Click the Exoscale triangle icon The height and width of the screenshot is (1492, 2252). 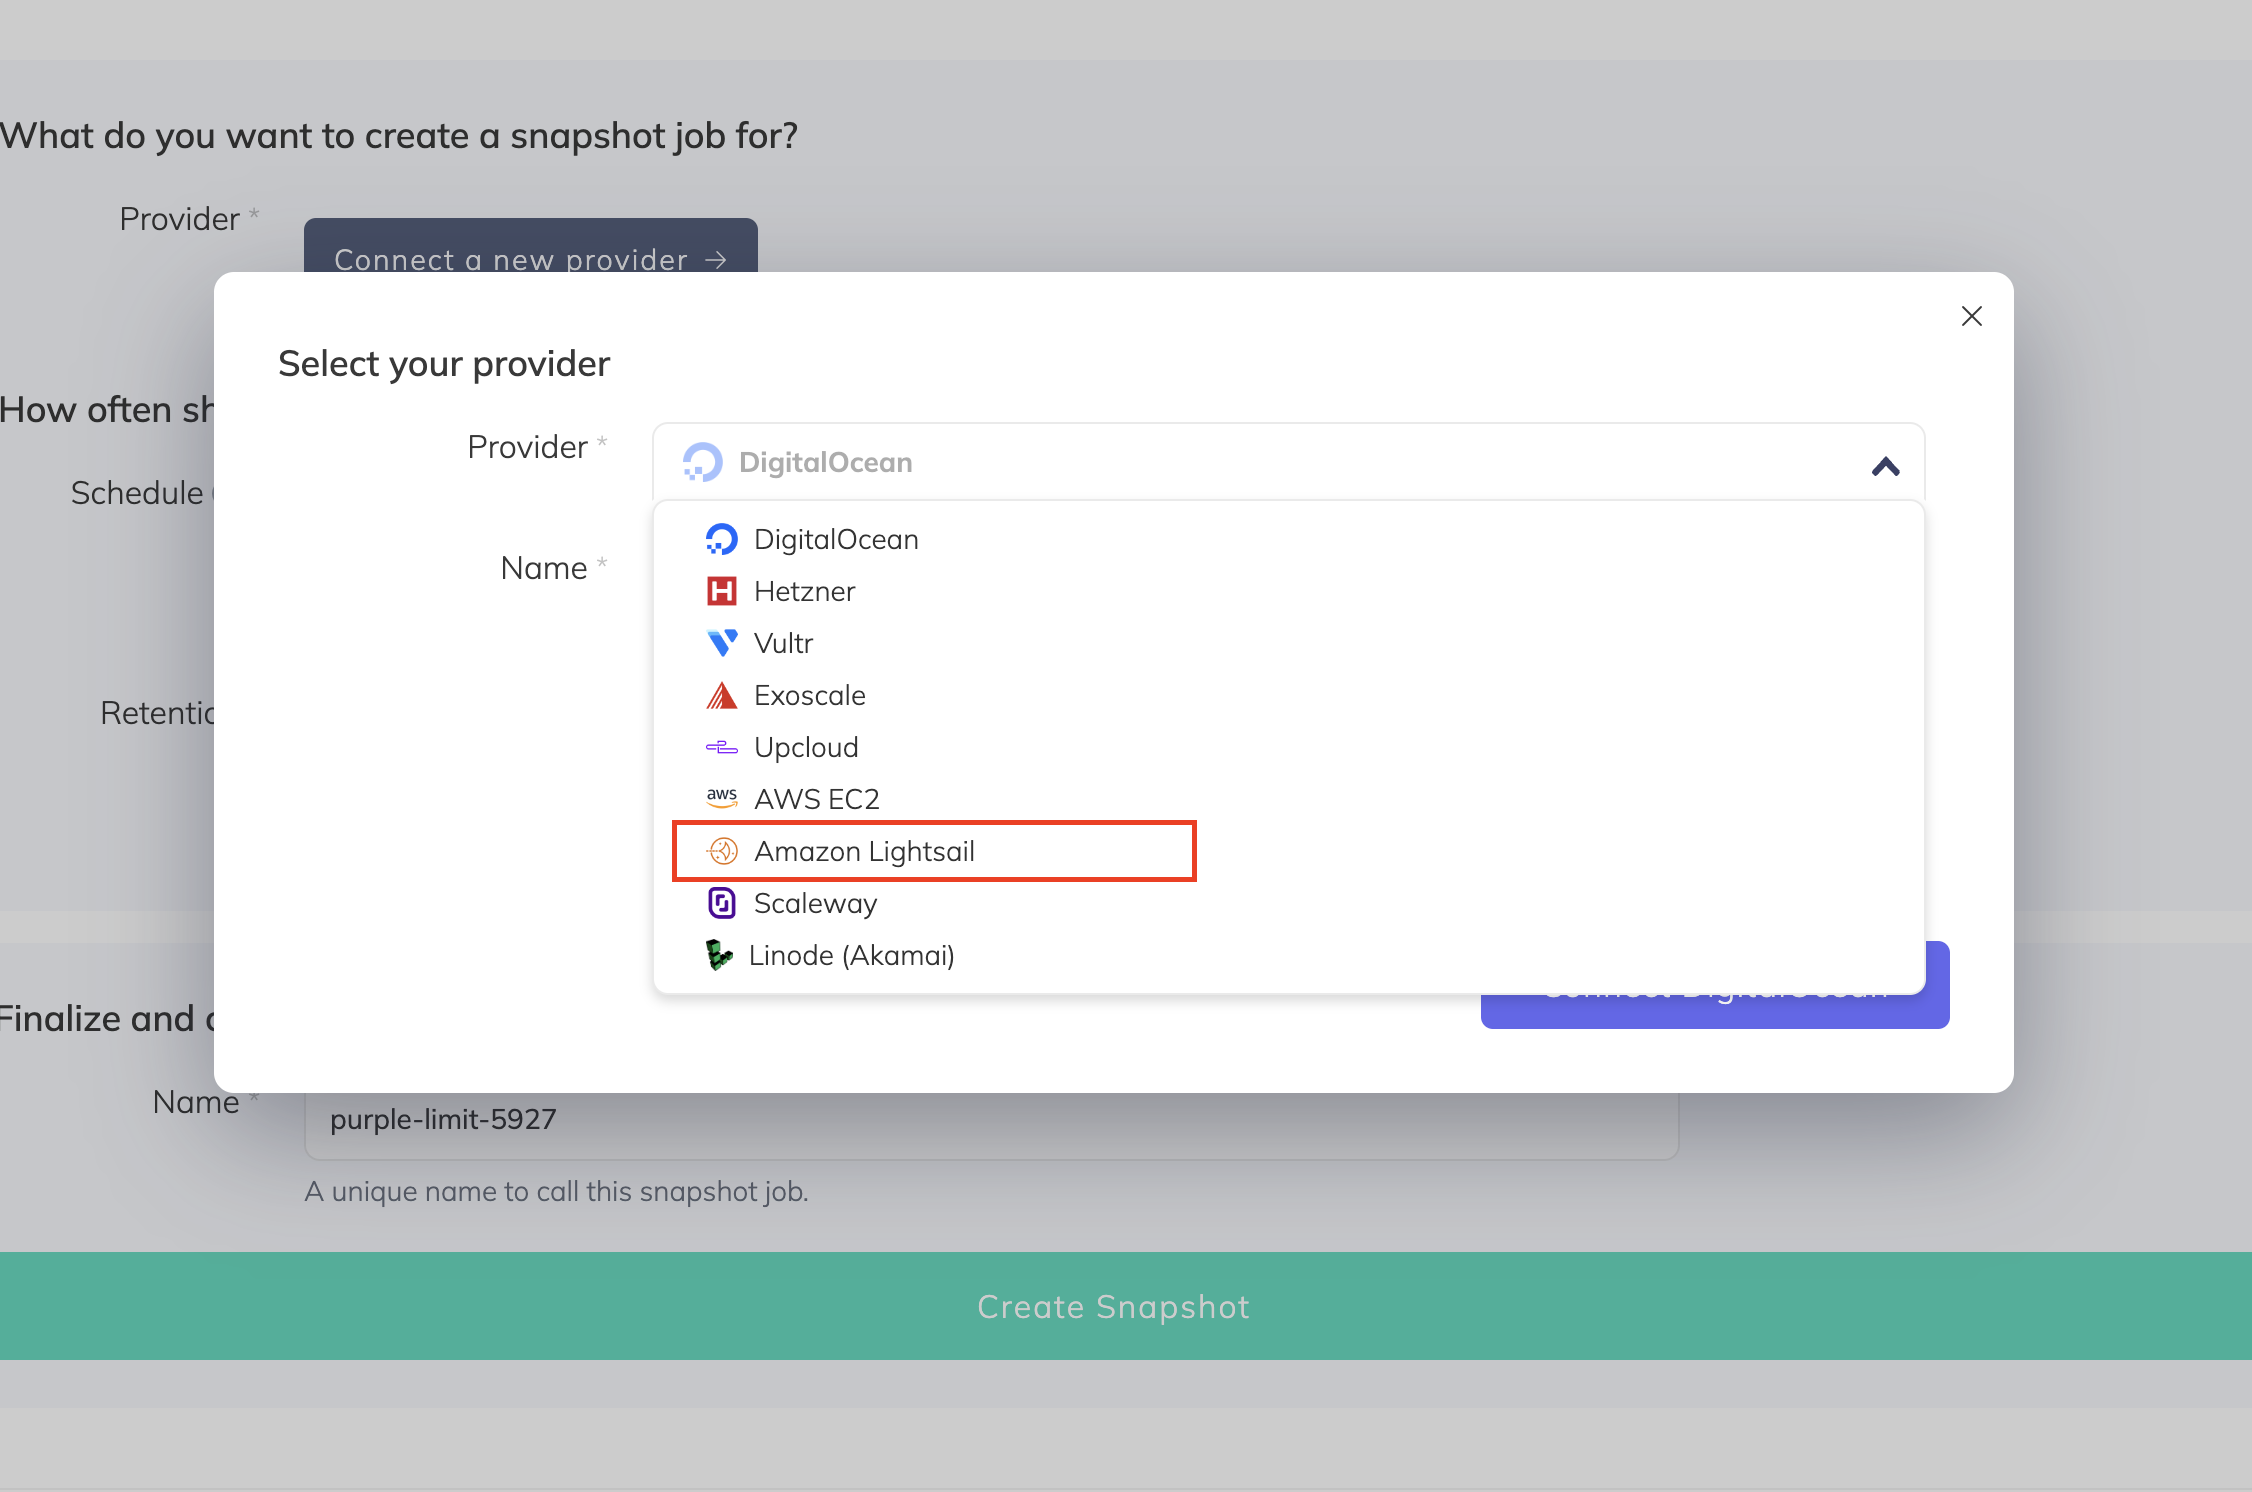pos(720,695)
